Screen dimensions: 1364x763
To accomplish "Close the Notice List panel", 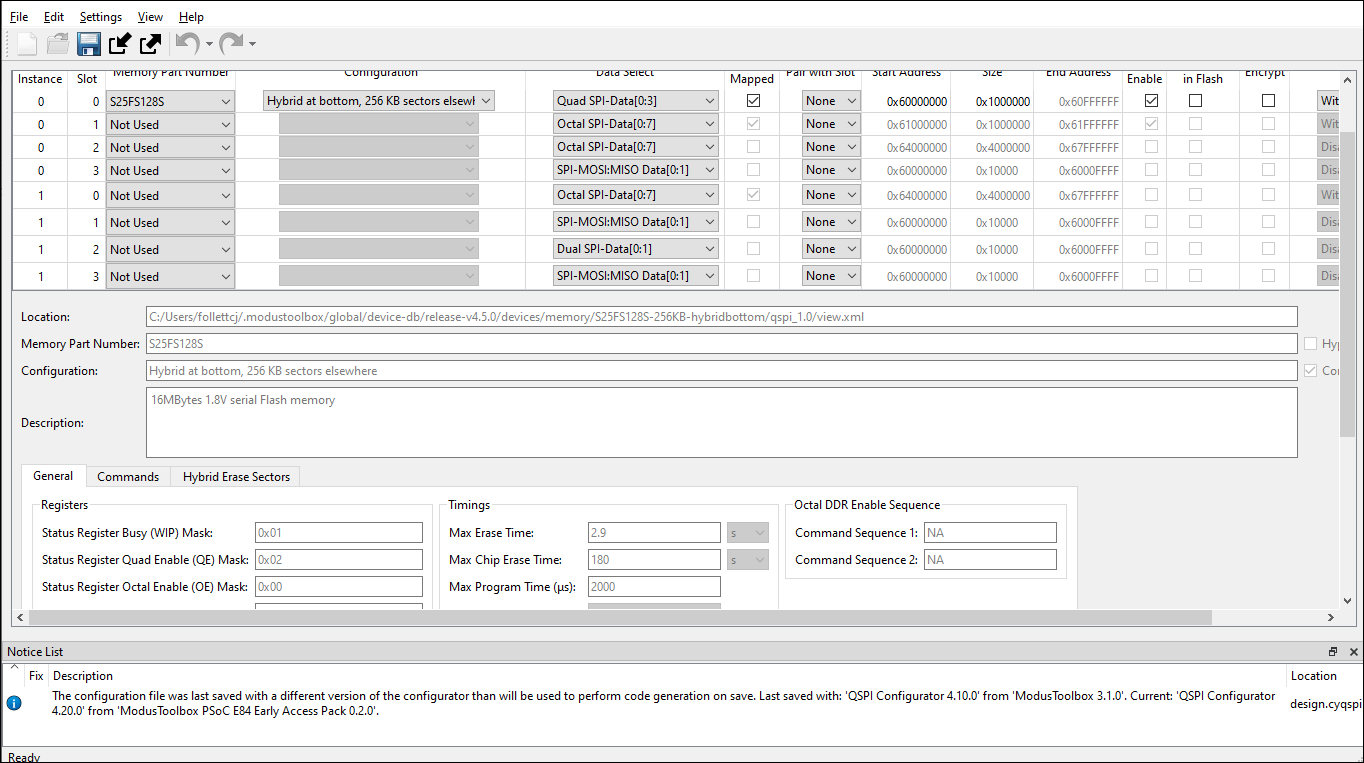I will click(1353, 651).
